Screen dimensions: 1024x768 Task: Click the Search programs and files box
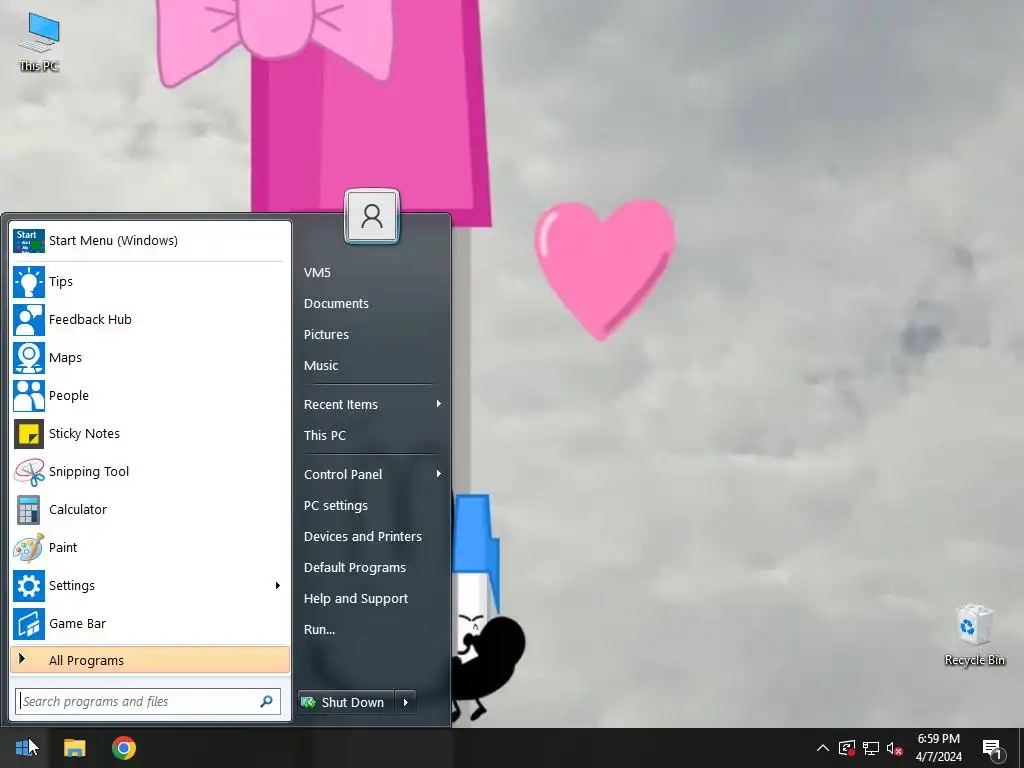coord(148,701)
